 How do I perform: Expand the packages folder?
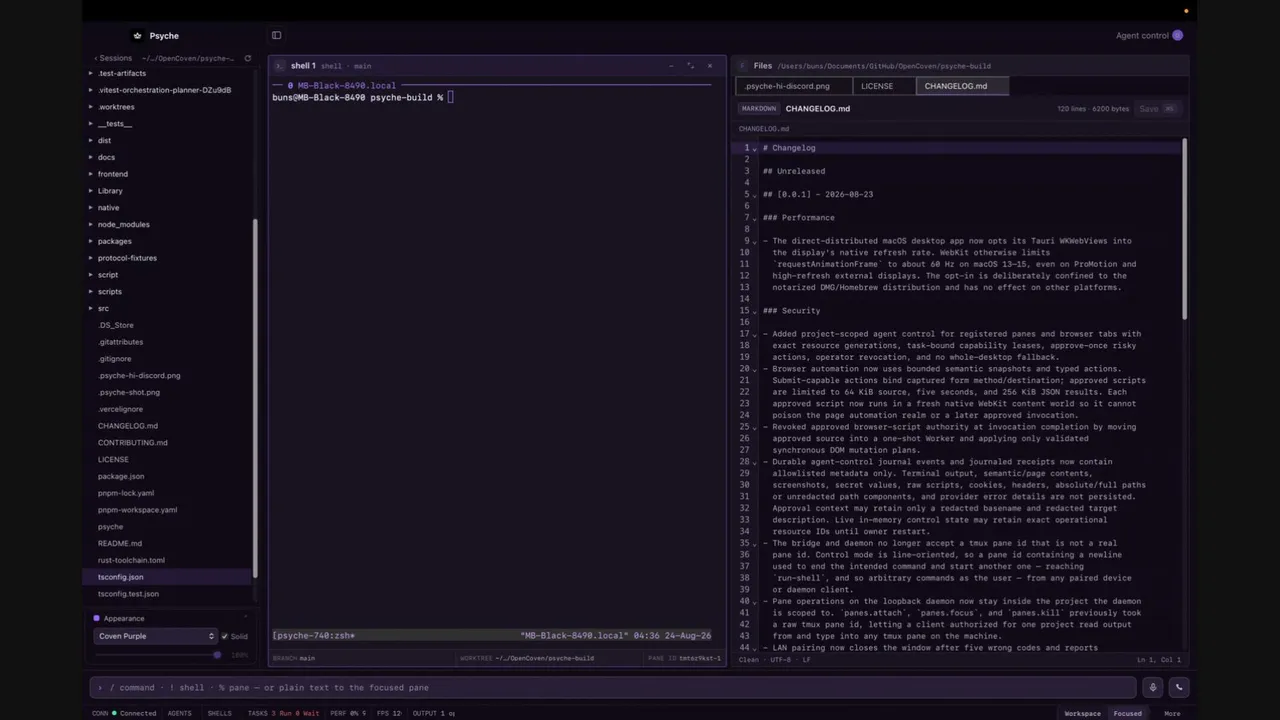[91, 241]
